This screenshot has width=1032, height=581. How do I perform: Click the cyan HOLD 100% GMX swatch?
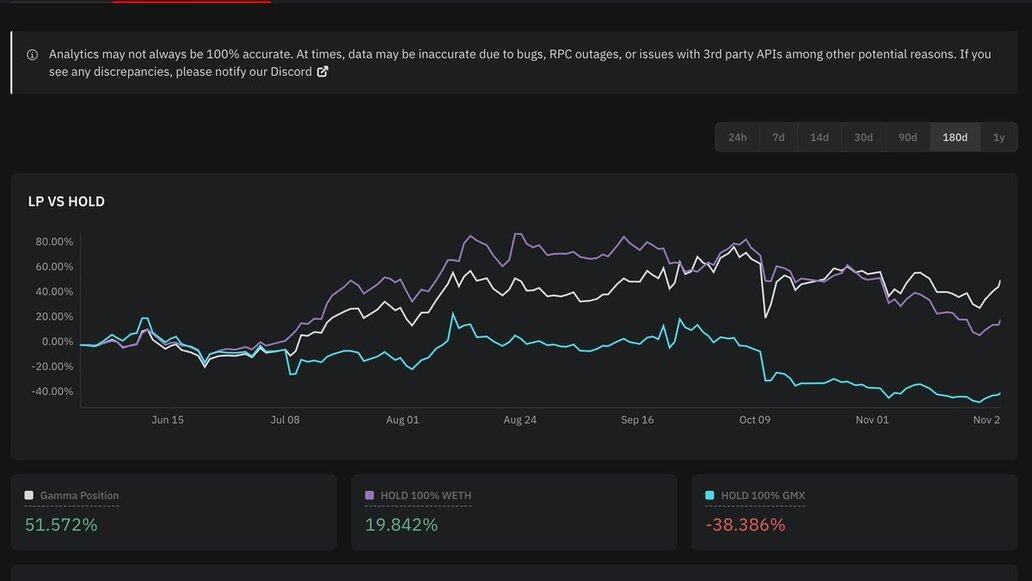point(709,495)
